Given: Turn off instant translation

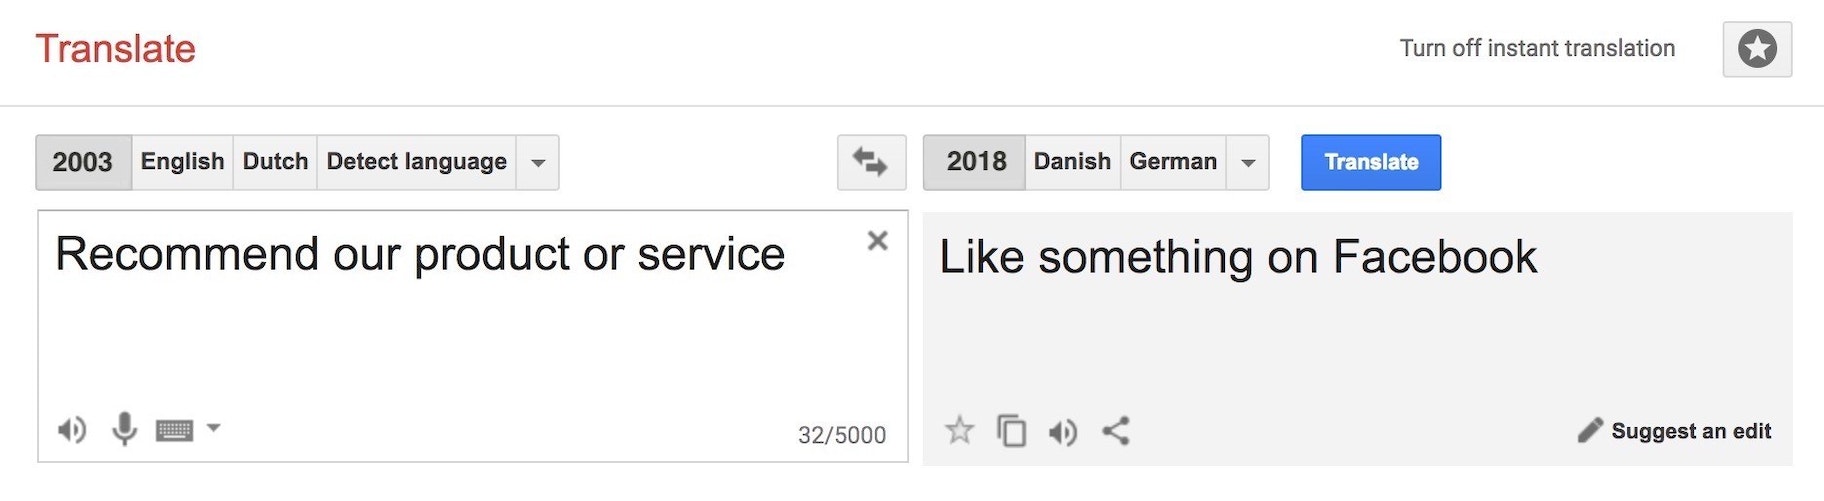Looking at the screenshot, I should coord(1537,48).
